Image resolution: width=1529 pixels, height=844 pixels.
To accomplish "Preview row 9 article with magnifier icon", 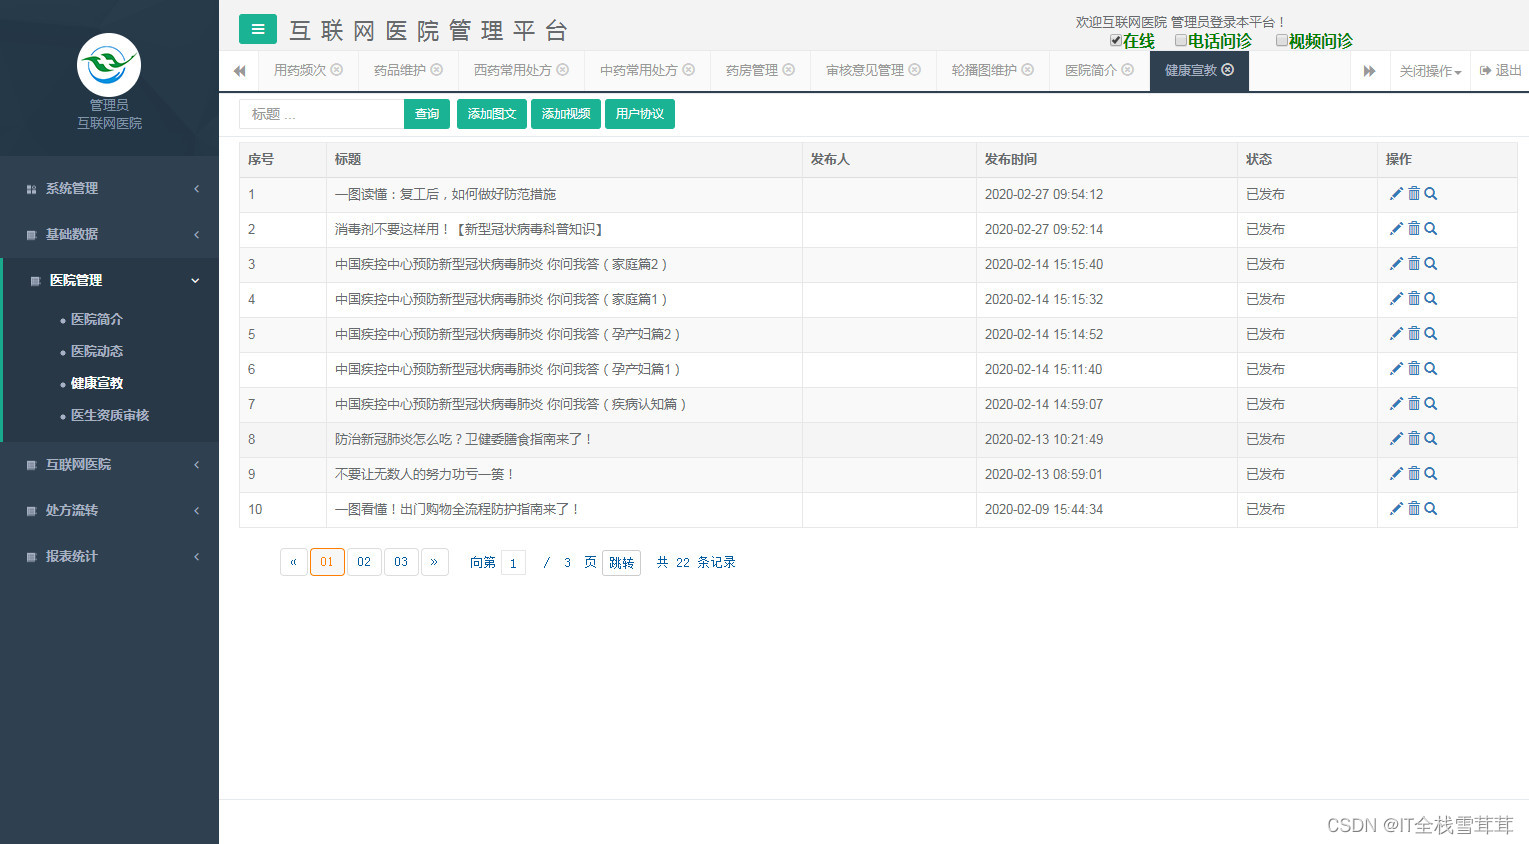I will pyautogui.click(x=1431, y=474).
